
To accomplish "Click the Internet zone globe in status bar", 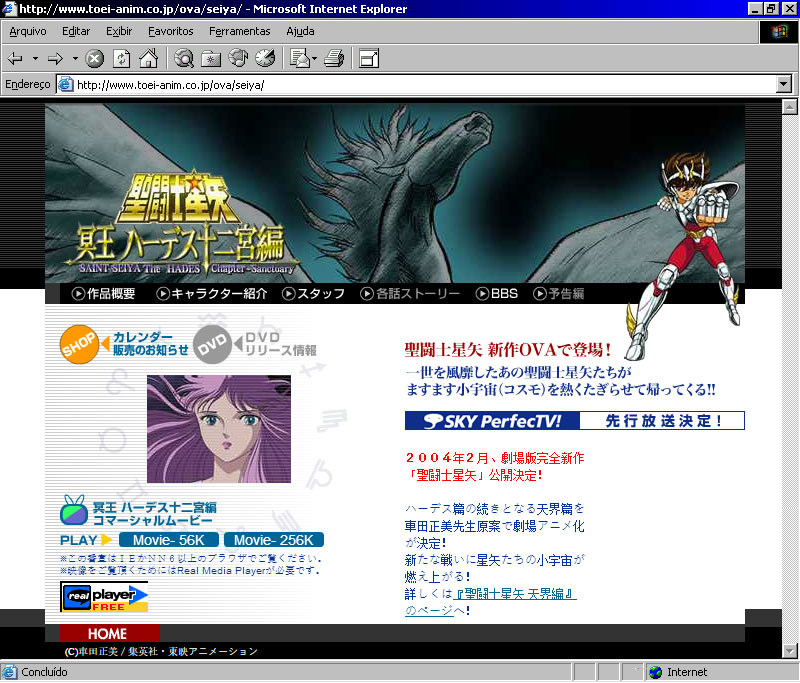I will point(655,673).
